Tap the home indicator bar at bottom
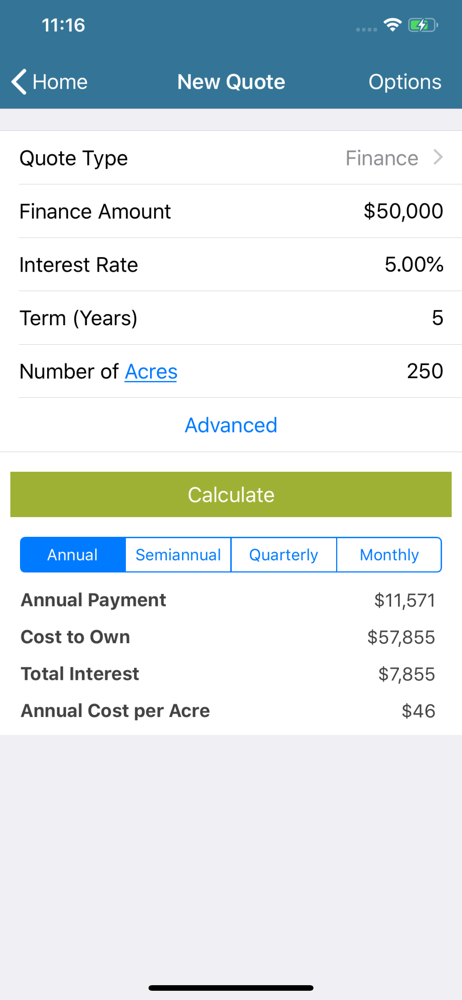 coord(231,988)
